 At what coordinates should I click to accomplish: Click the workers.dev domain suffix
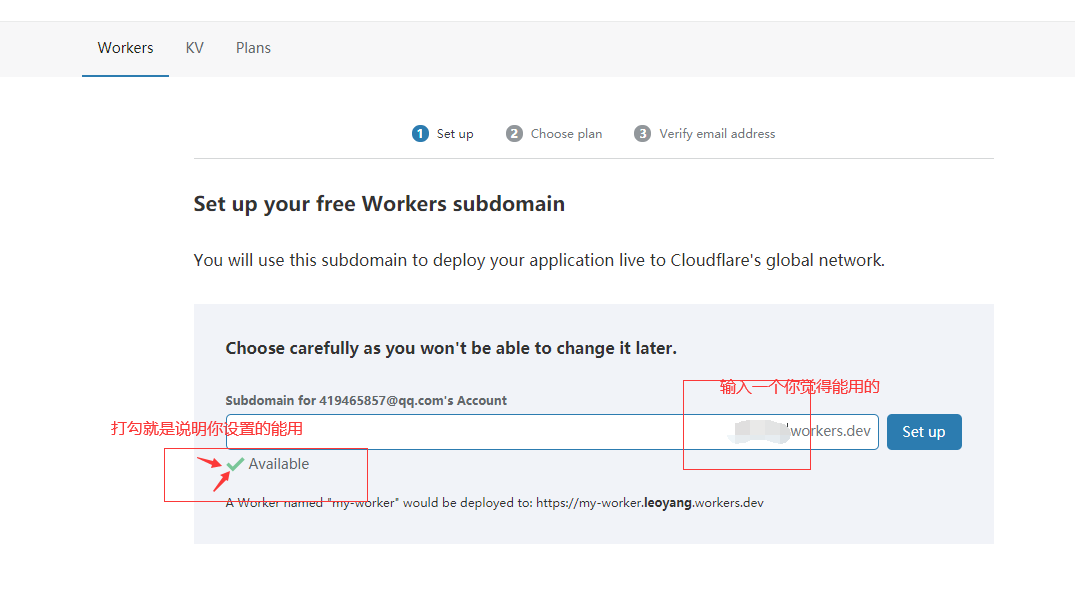(830, 432)
